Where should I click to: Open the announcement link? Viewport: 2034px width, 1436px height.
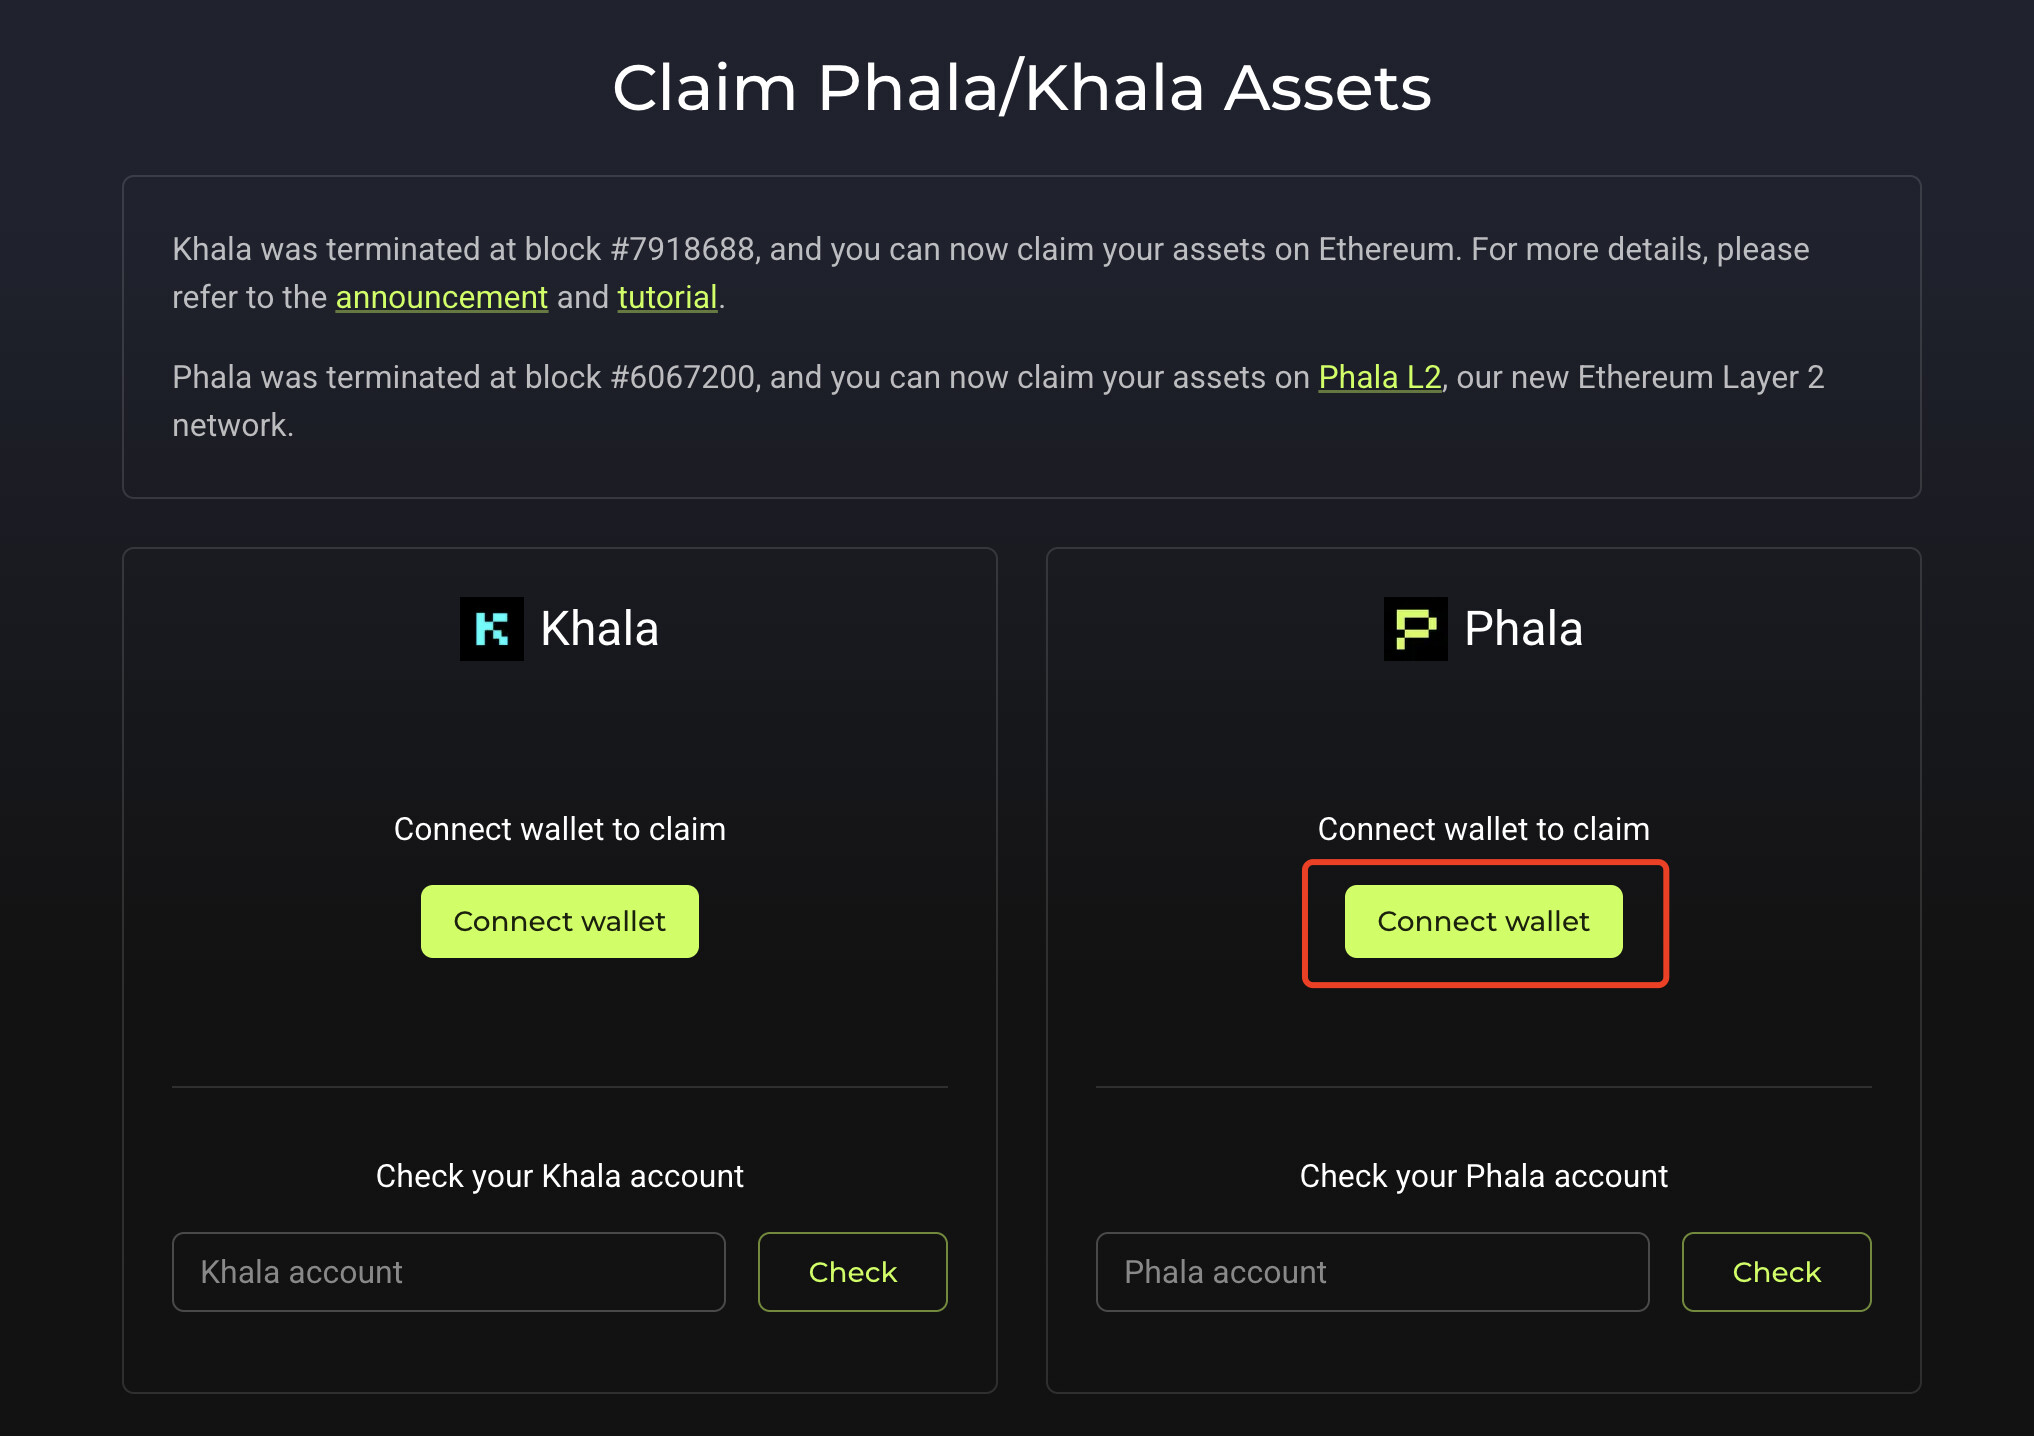(441, 298)
